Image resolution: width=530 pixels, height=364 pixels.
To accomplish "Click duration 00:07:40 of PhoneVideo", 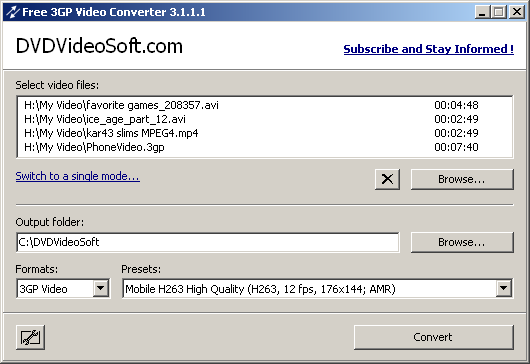I will point(456,147).
